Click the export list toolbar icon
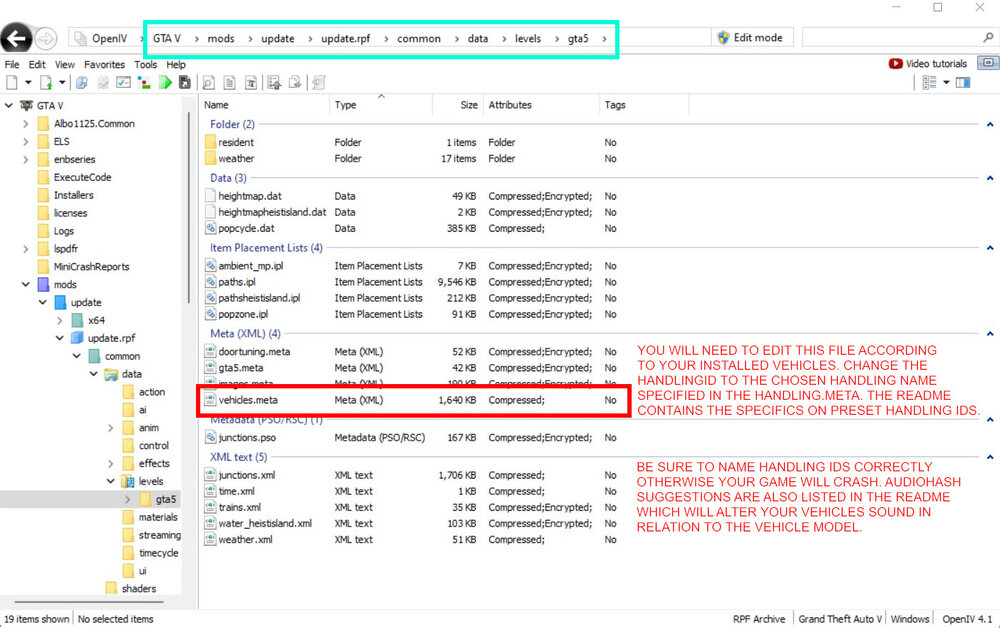Viewport: 1000px width, 628px height. [x=274, y=82]
